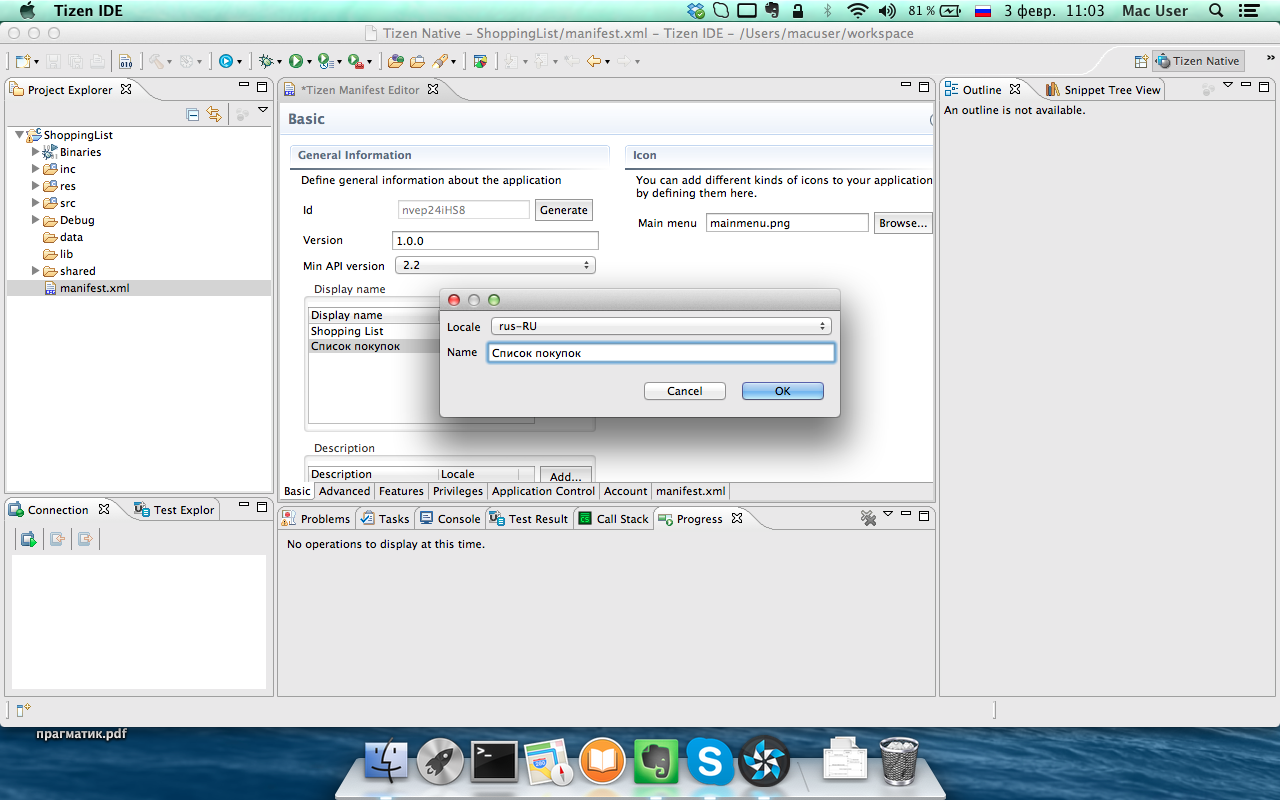1280x800 pixels.
Task: Click the yellow Back arrow toolbar icon
Action: (x=594, y=61)
